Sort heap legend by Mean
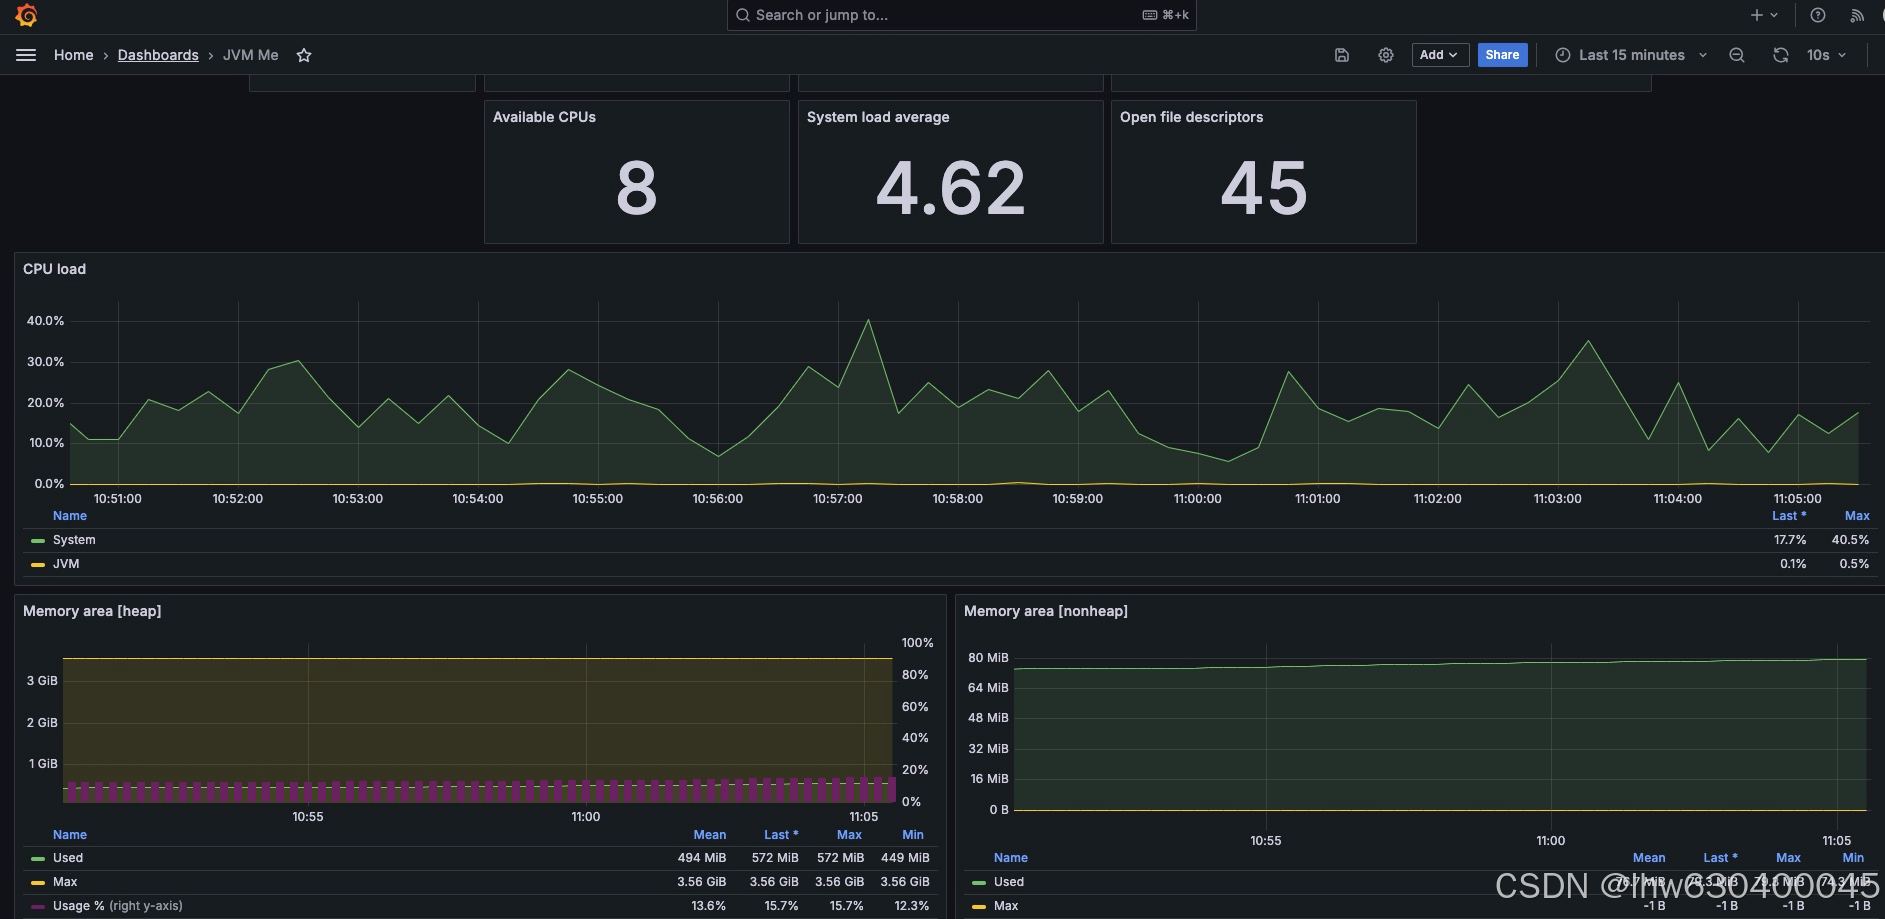1885x919 pixels. (x=710, y=835)
